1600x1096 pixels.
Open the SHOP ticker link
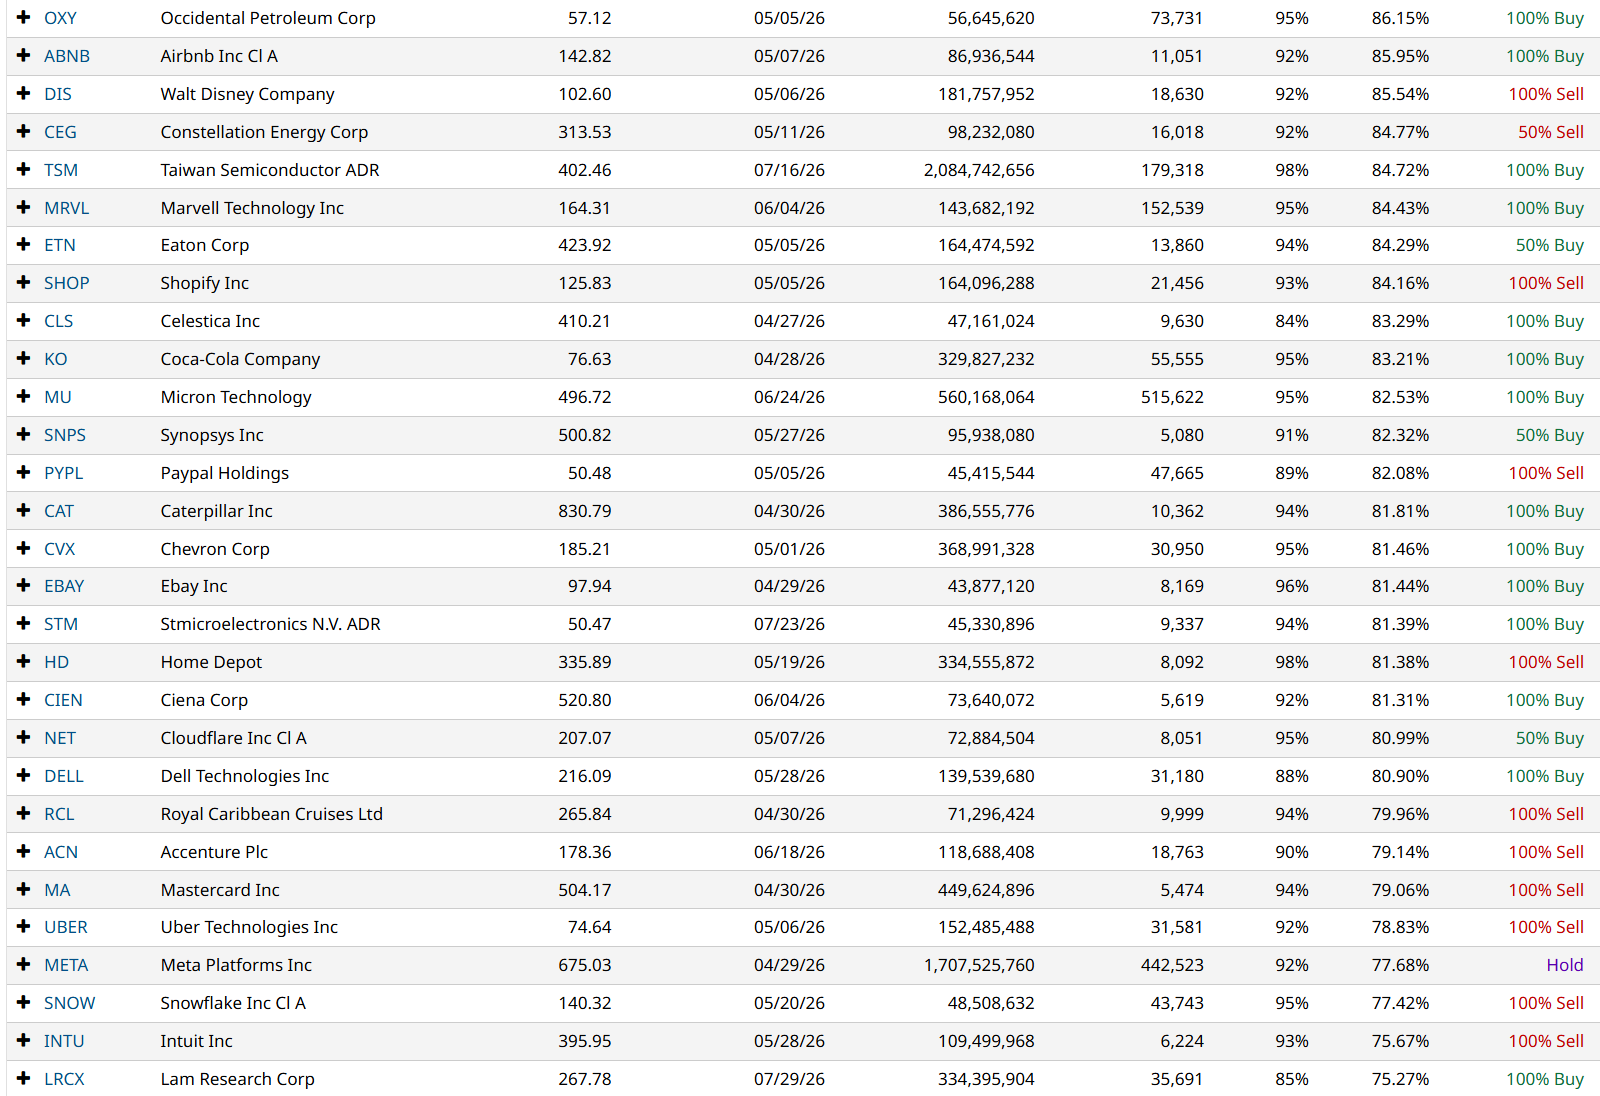(67, 283)
